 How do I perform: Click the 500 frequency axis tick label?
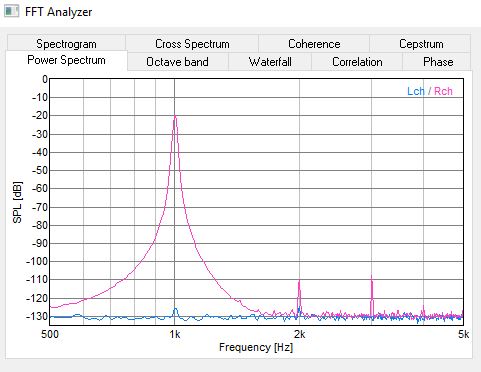(50, 334)
